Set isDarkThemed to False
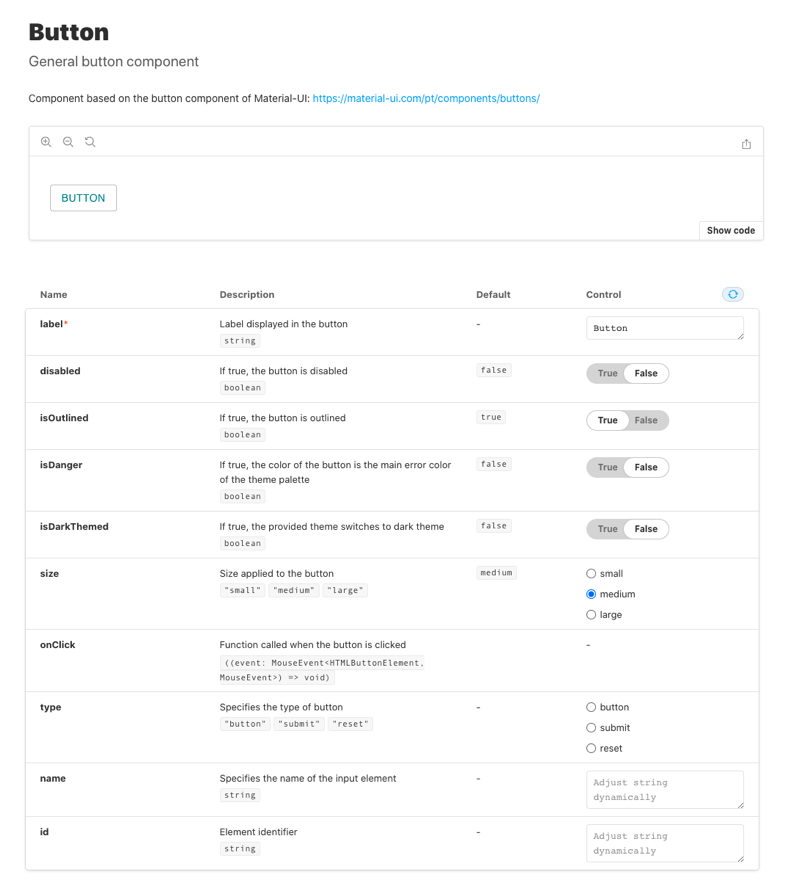 click(x=646, y=529)
